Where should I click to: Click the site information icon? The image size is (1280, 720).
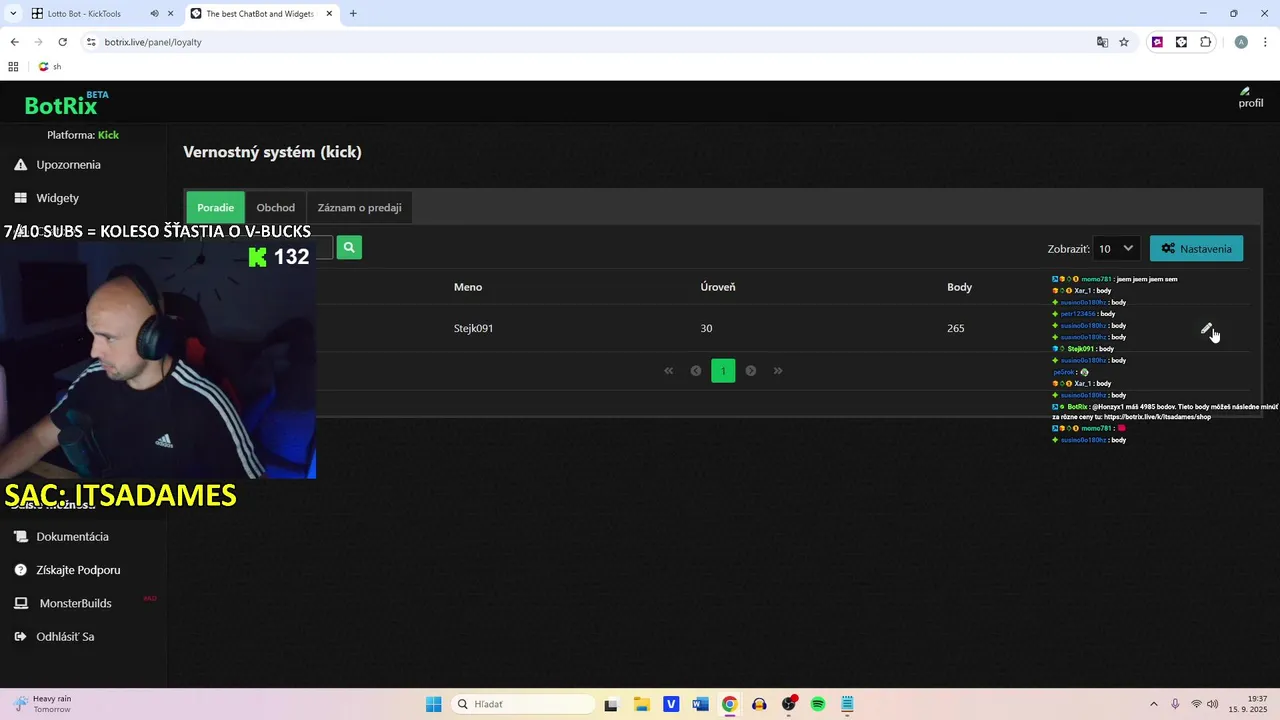(x=91, y=42)
